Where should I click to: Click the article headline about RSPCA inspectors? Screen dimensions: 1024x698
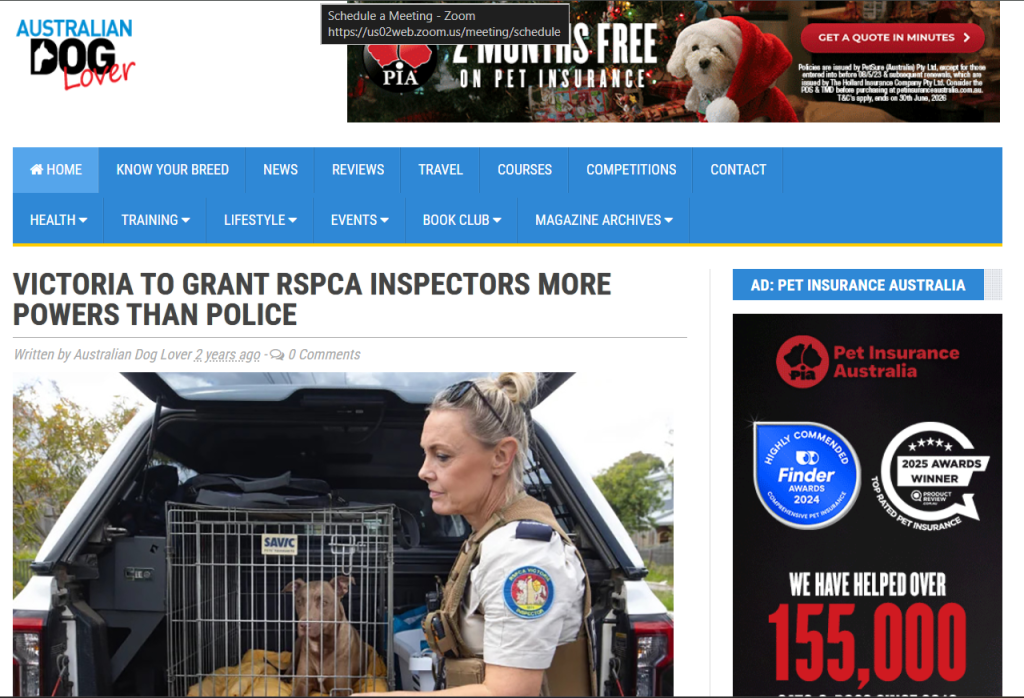coord(312,299)
